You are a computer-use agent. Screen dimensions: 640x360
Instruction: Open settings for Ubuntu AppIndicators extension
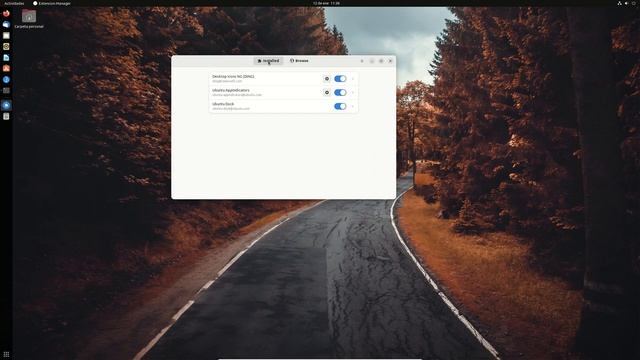point(327,93)
